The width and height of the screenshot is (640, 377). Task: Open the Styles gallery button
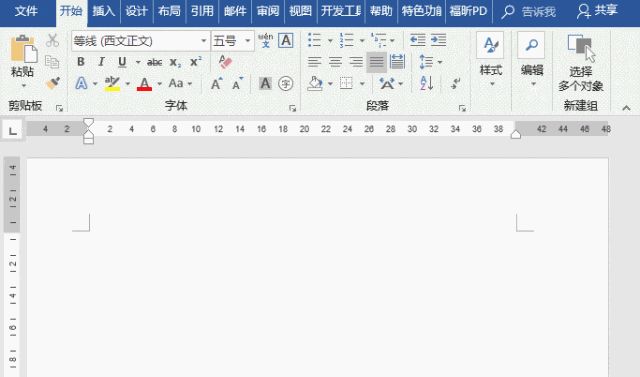490,60
